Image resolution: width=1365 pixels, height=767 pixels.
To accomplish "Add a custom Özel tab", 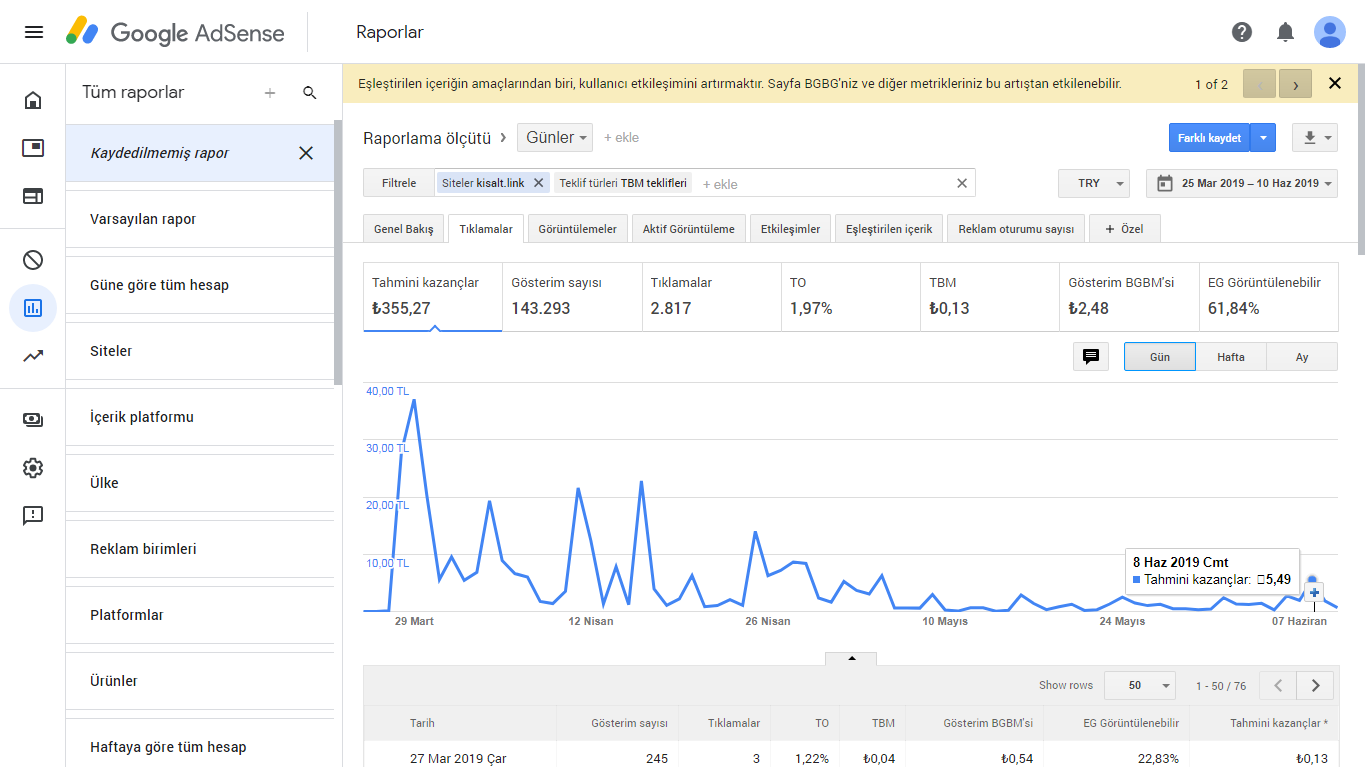I will (1125, 229).
